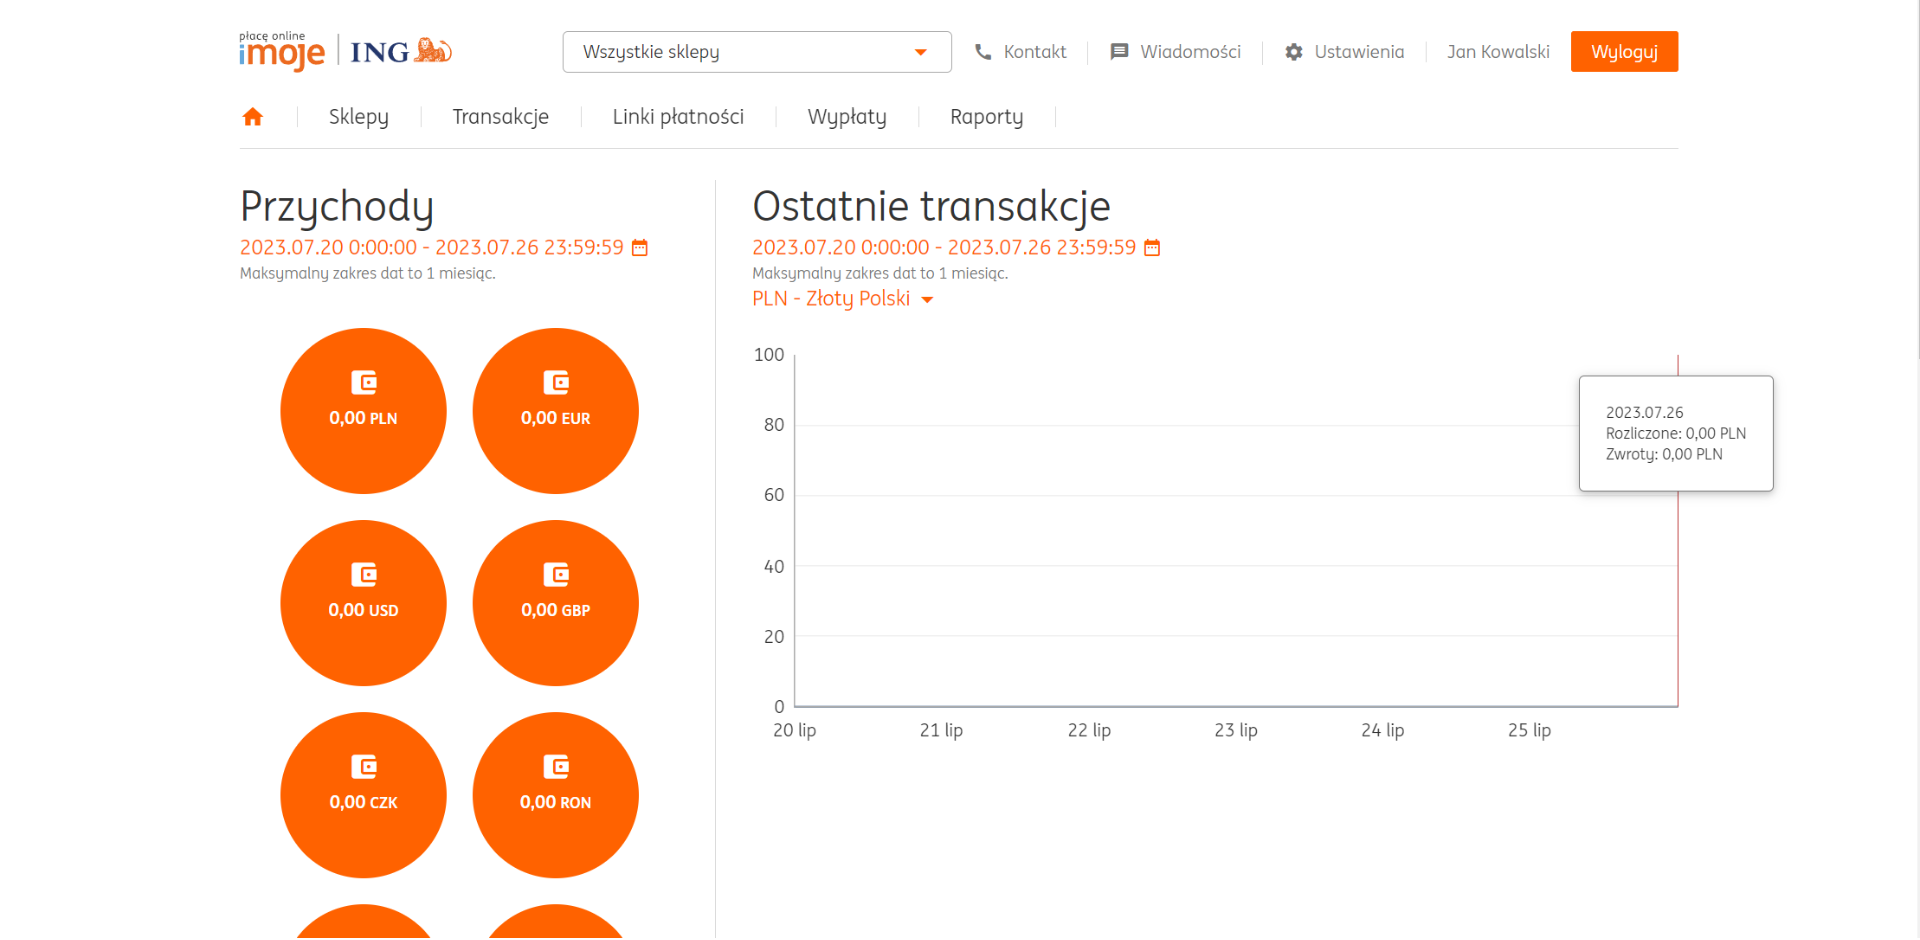The image size is (1920, 940).
Task: Select the 0,00 CZK amount label
Action: [364, 802]
